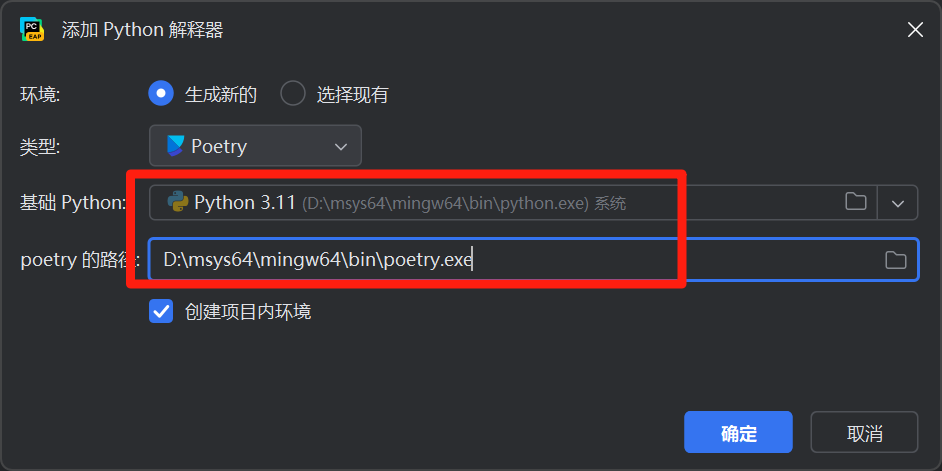
Task: Cancel using the 取消 button
Action: [x=864, y=432]
